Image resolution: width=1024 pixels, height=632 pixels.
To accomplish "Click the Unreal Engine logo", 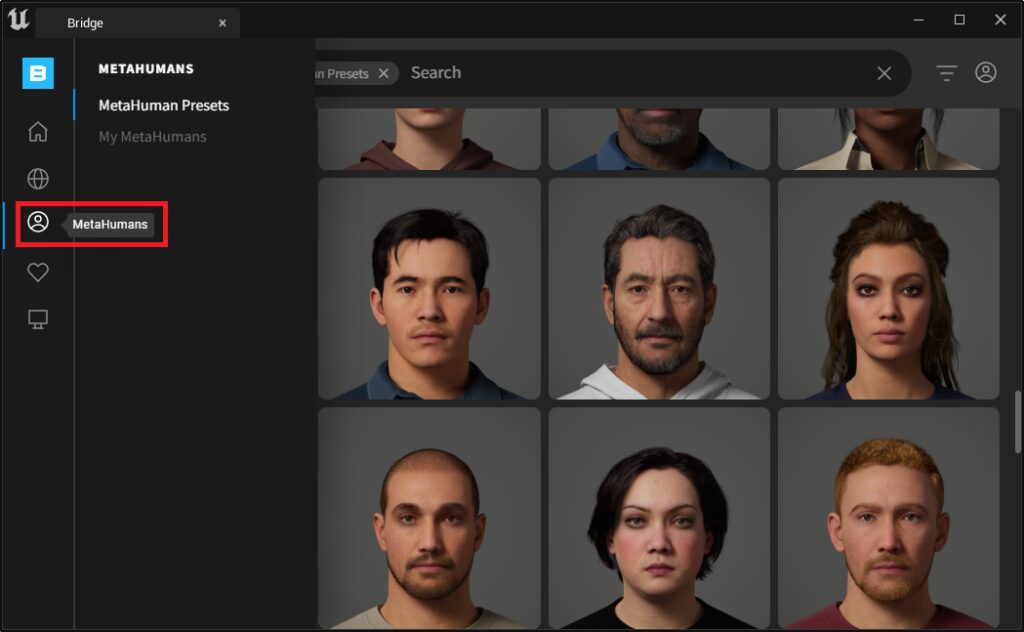I will 18,19.
